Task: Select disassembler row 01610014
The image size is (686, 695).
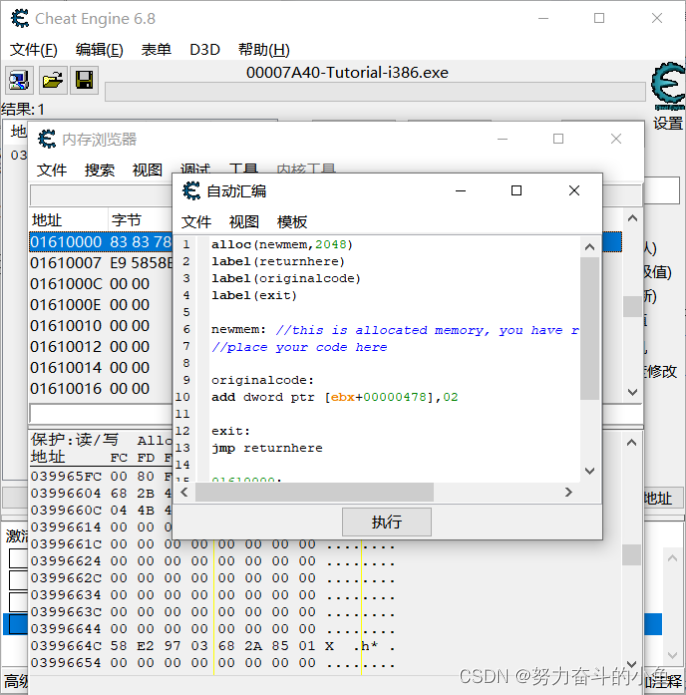Action: [101, 367]
